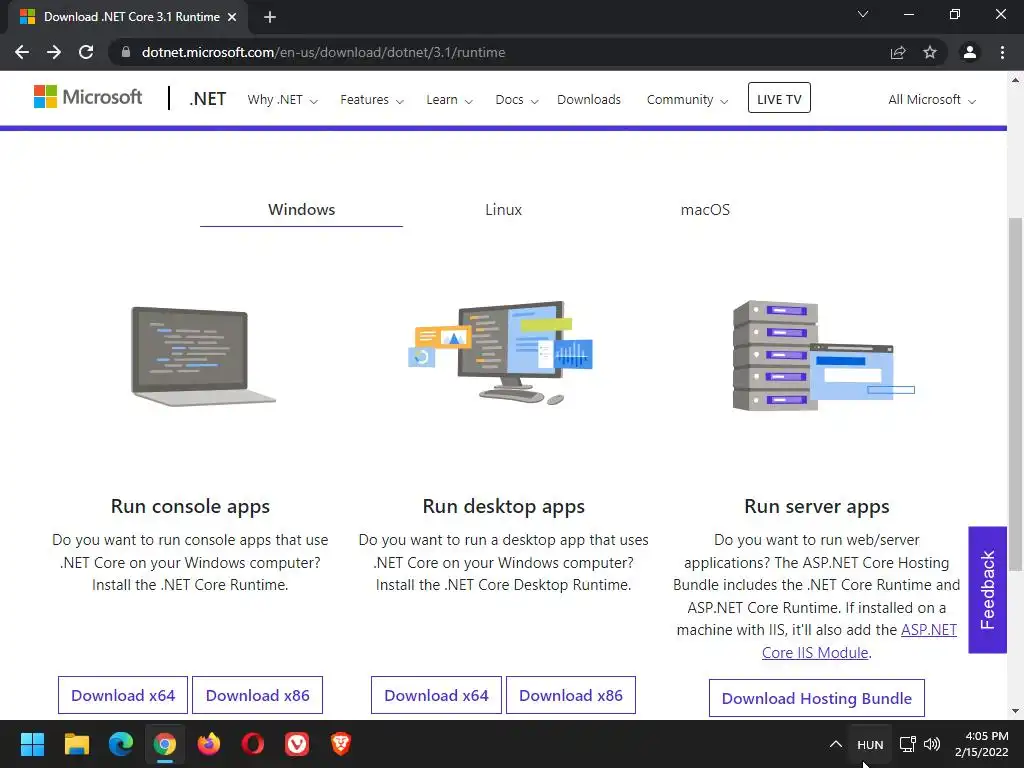
Task: Download x86 for desktop apps
Action: 571,696
